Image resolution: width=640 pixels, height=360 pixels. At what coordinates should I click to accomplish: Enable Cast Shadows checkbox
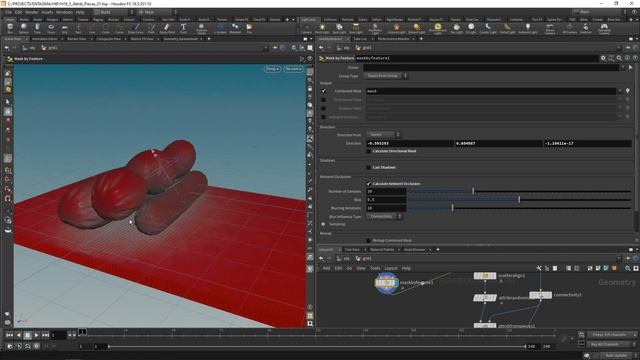(369, 167)
